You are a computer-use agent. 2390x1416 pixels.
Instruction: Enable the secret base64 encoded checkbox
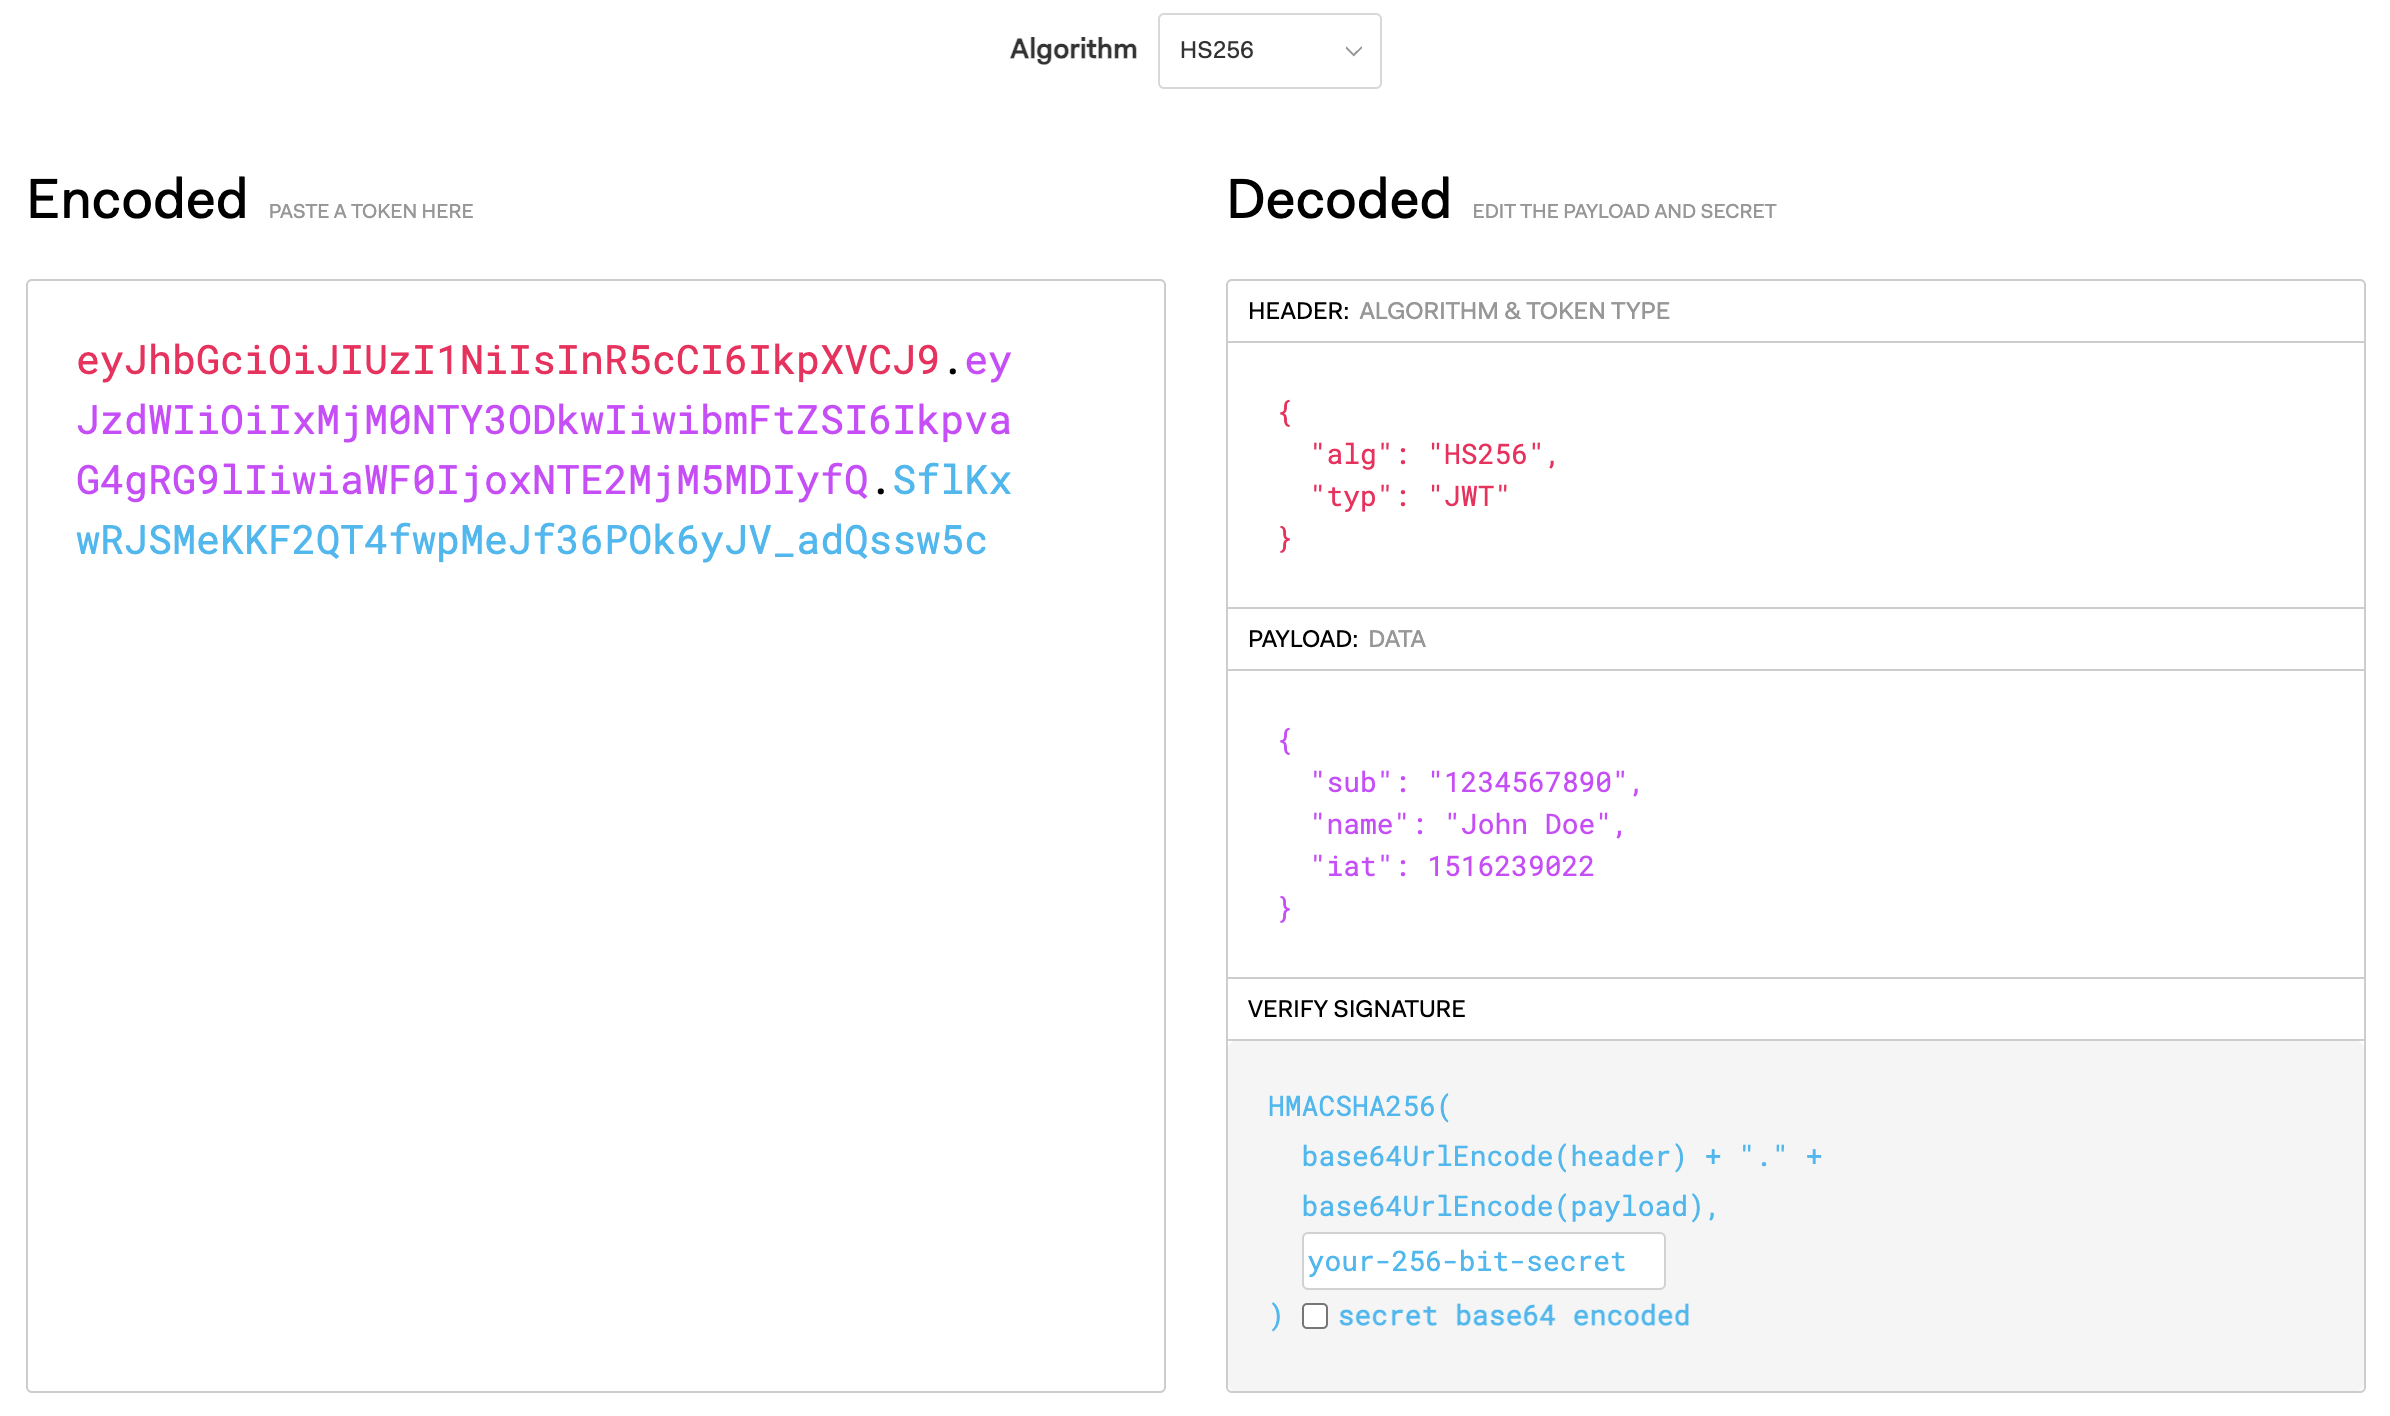pos(1315,1316)
